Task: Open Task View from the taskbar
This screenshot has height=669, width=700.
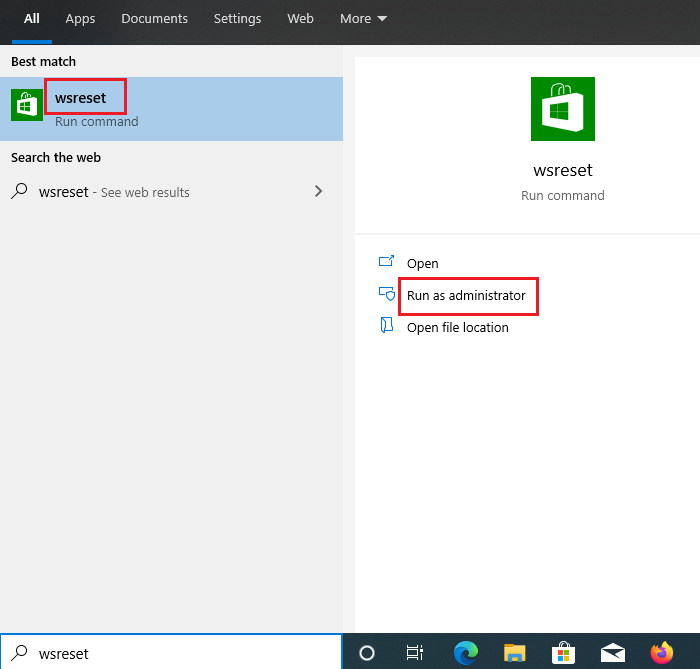Action: [415, 653]
